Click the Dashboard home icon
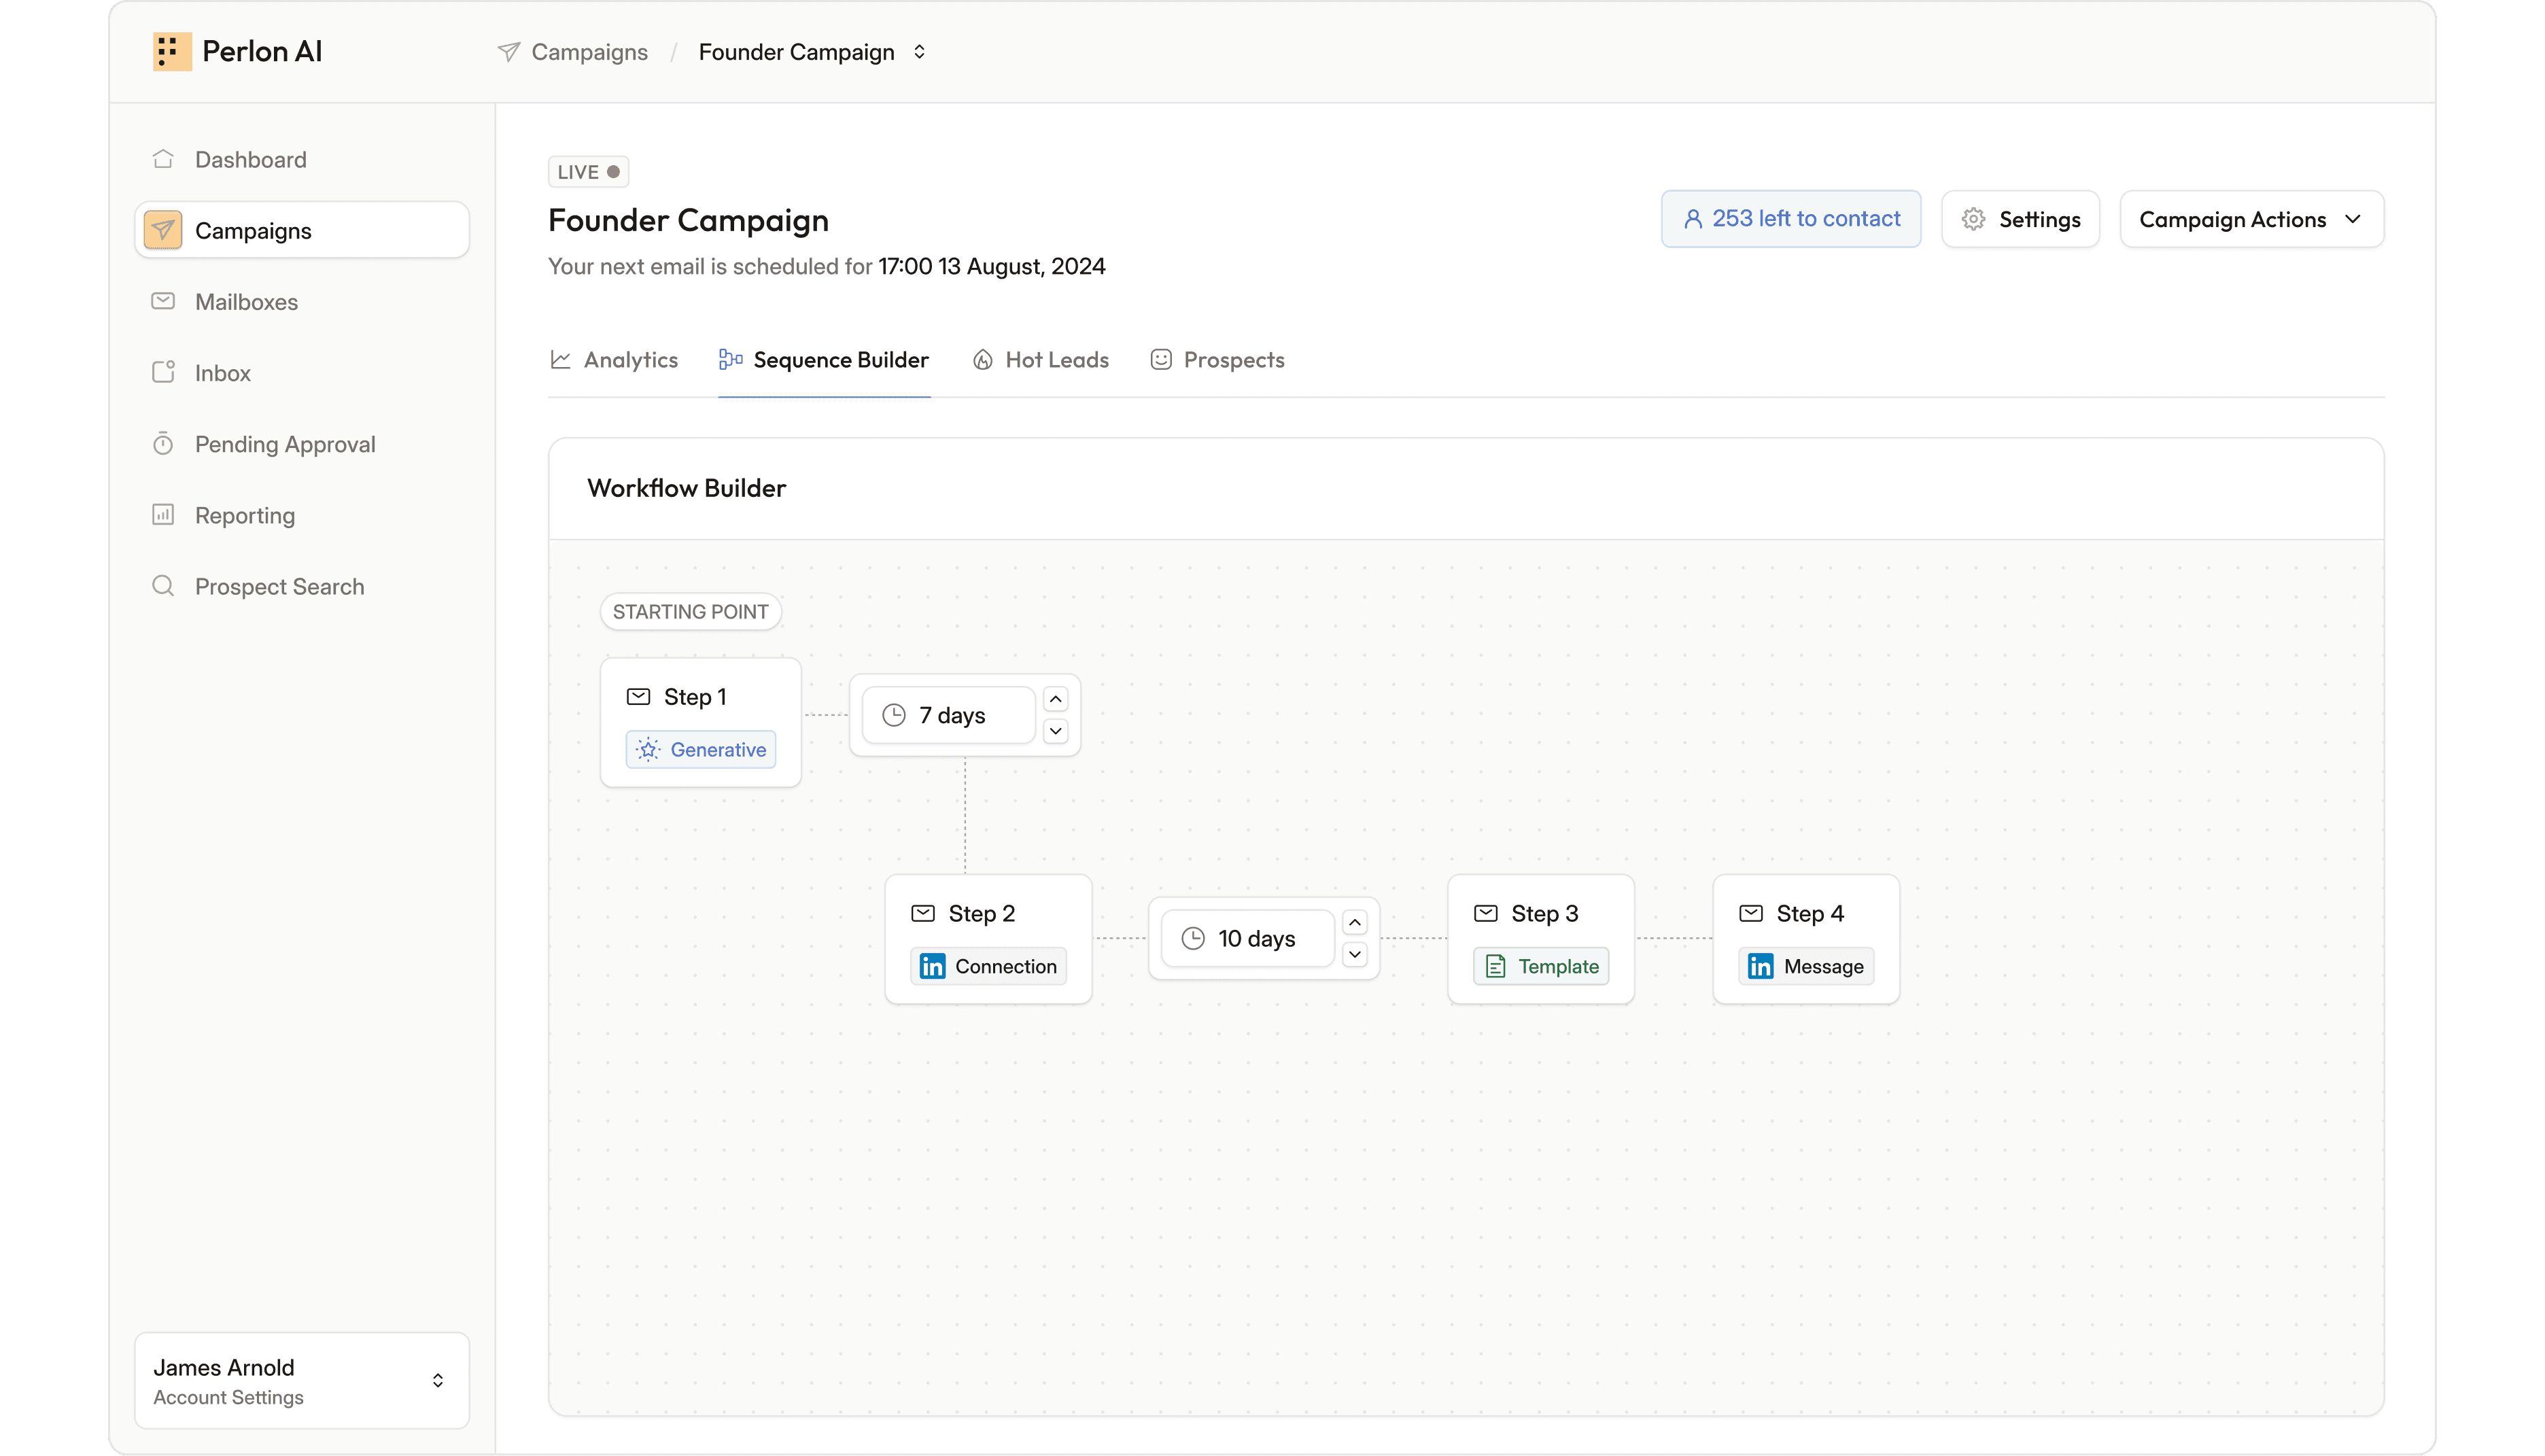This screenshot has width=2545, height=1456. (163, 159)
